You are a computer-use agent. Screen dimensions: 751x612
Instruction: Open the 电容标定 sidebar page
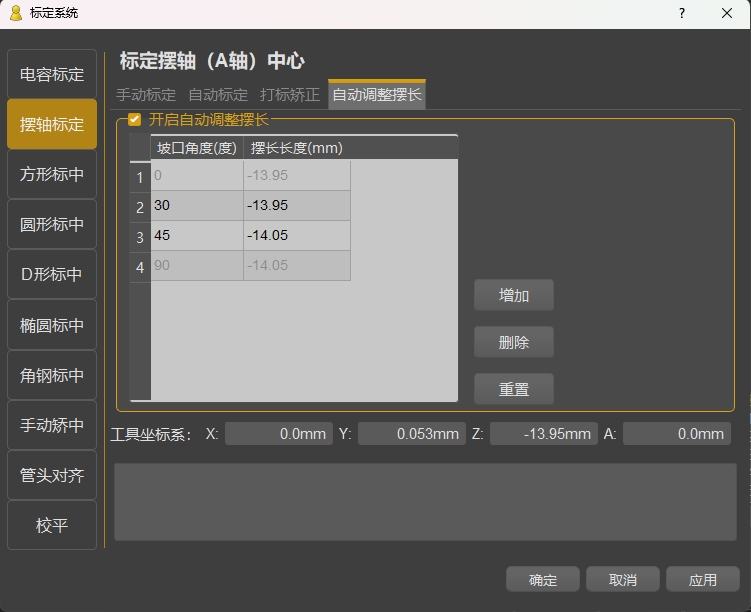52,74
